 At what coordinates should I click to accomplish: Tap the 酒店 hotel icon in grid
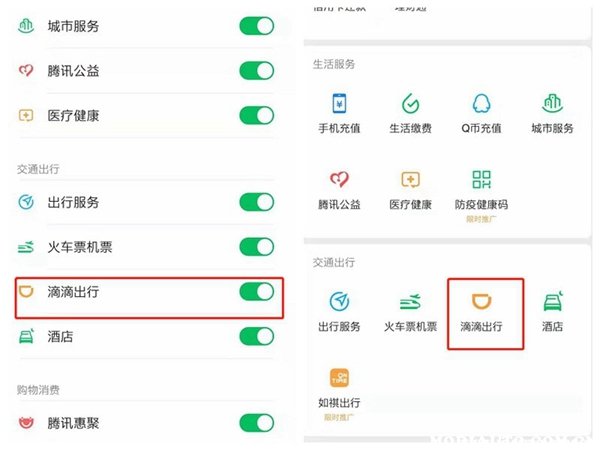click(x=553, y=302)
